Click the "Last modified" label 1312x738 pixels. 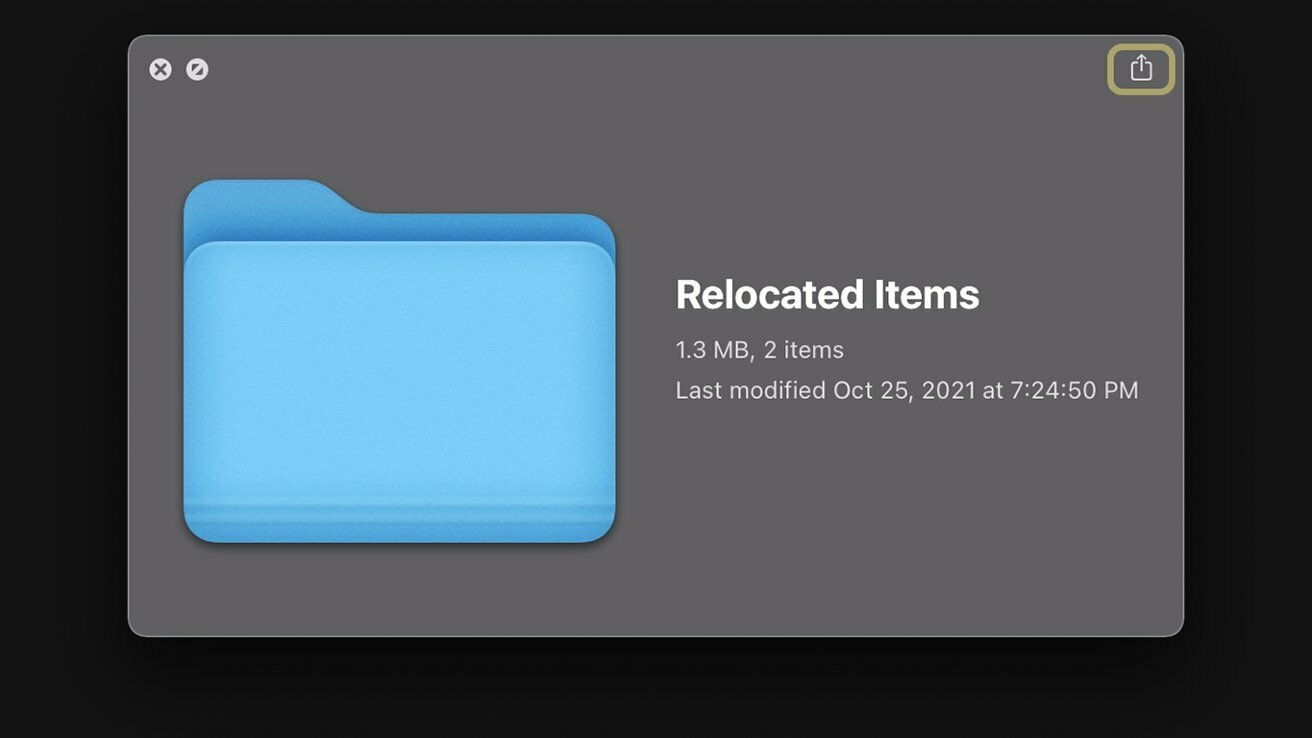(751, 390)
